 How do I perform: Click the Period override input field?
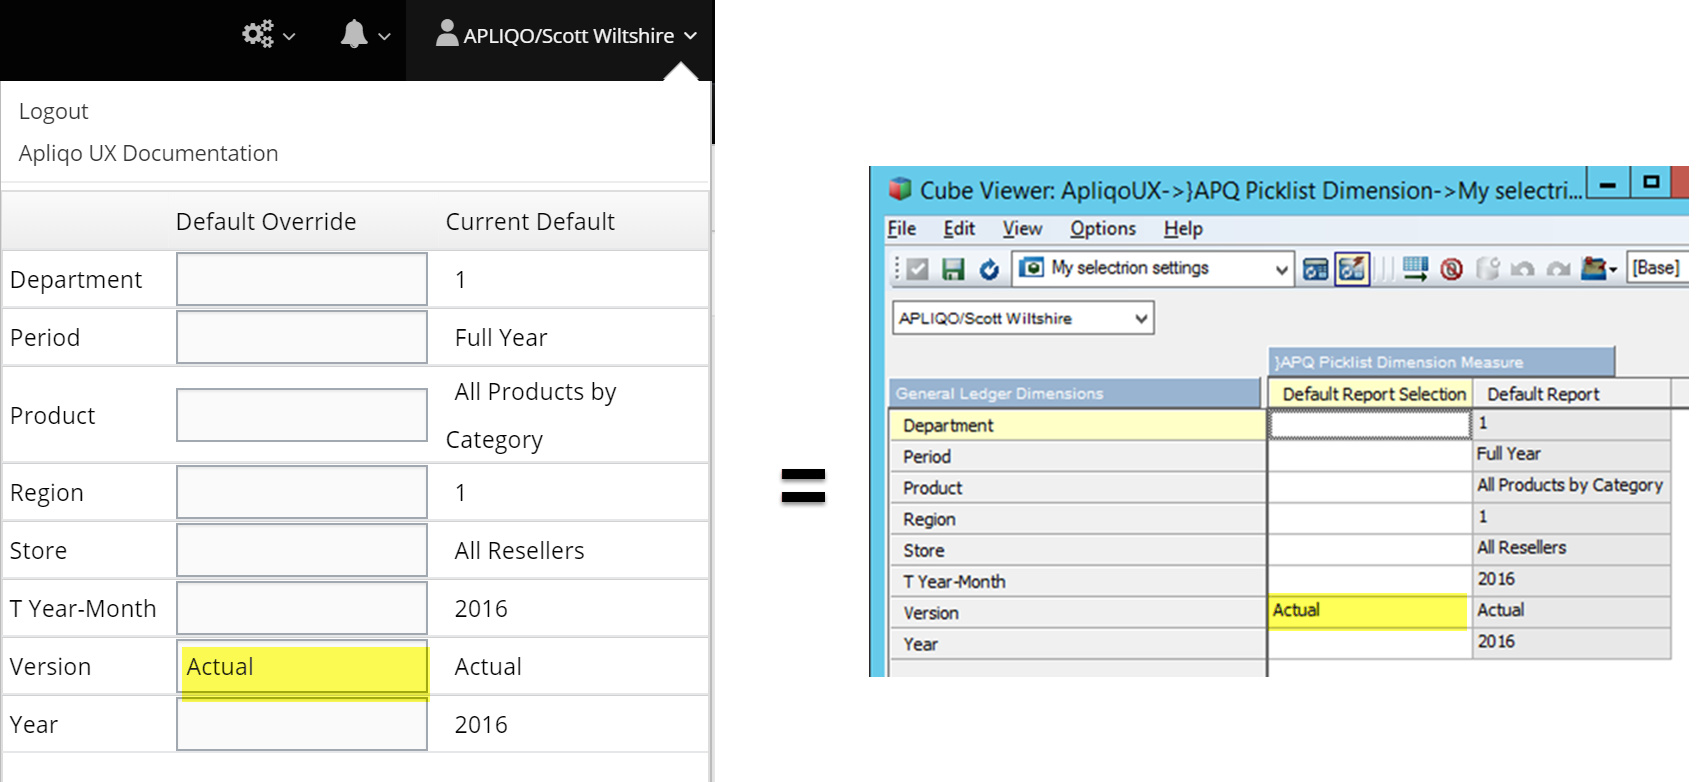[x=302, y=337]
